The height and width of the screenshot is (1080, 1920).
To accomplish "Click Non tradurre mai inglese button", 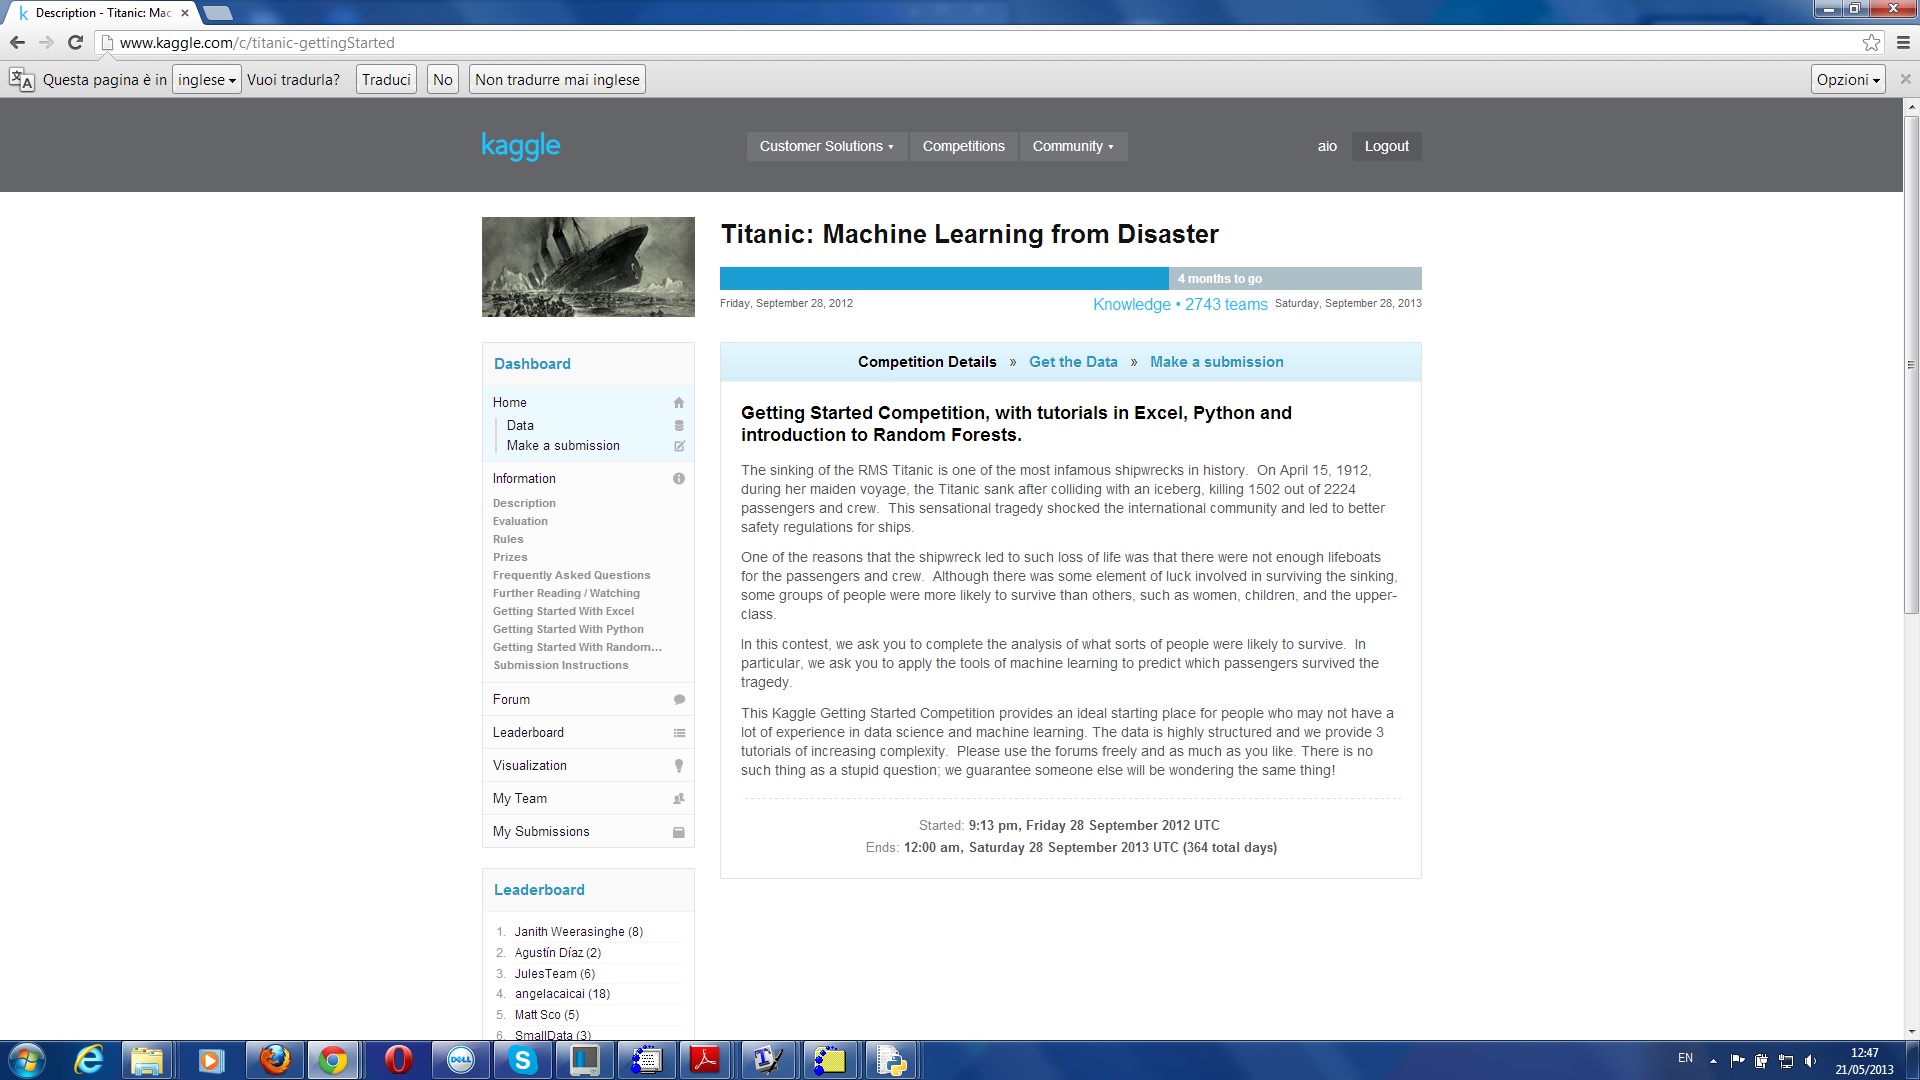I will tap(557, 80).
